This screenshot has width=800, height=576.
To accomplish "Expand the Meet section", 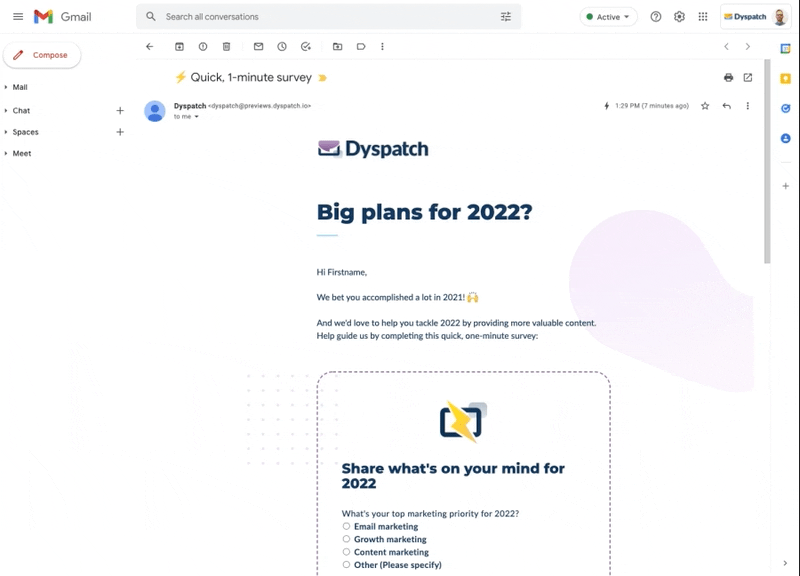I will 6,154.
